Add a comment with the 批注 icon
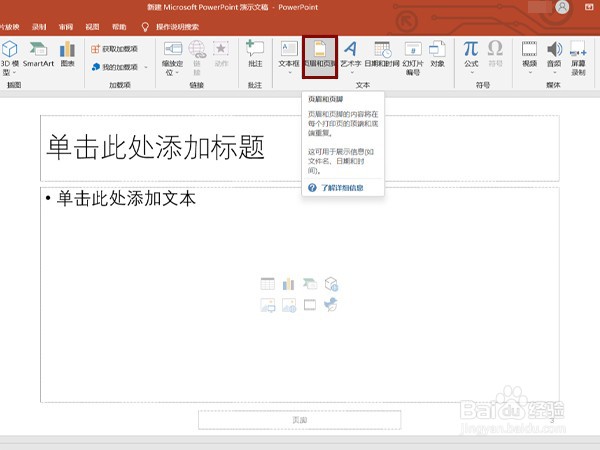The height and width of the screenshot is (450, 600). point(255,48)
